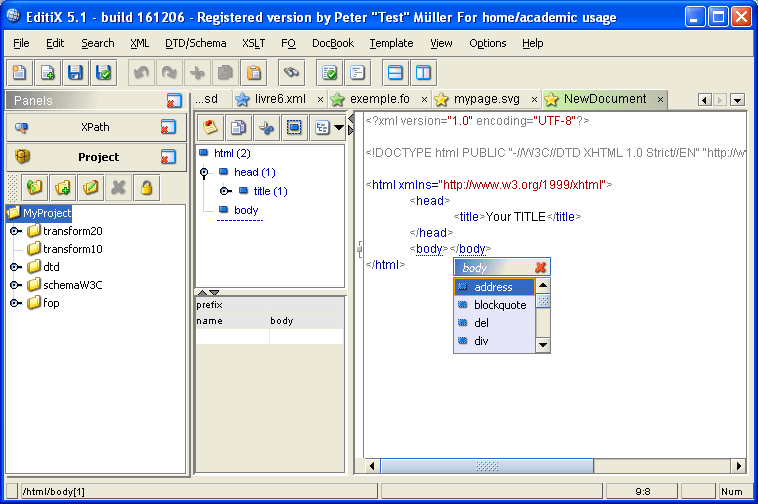758x504 pixels.
Task: Choose div in the completion list
Action: point(494,341)
